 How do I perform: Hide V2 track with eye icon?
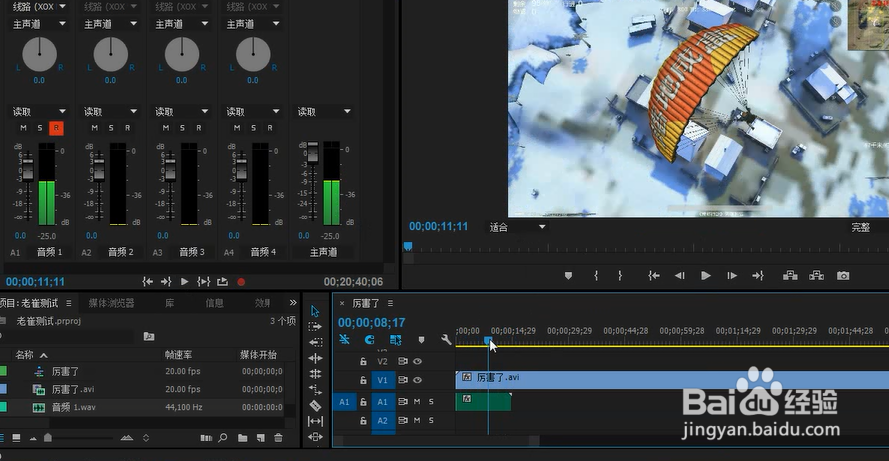pos(417,361)
